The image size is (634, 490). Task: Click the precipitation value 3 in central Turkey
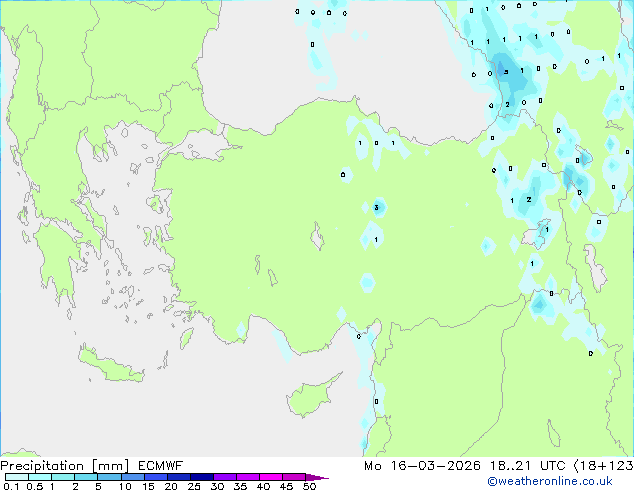click(x=377, y=207)
